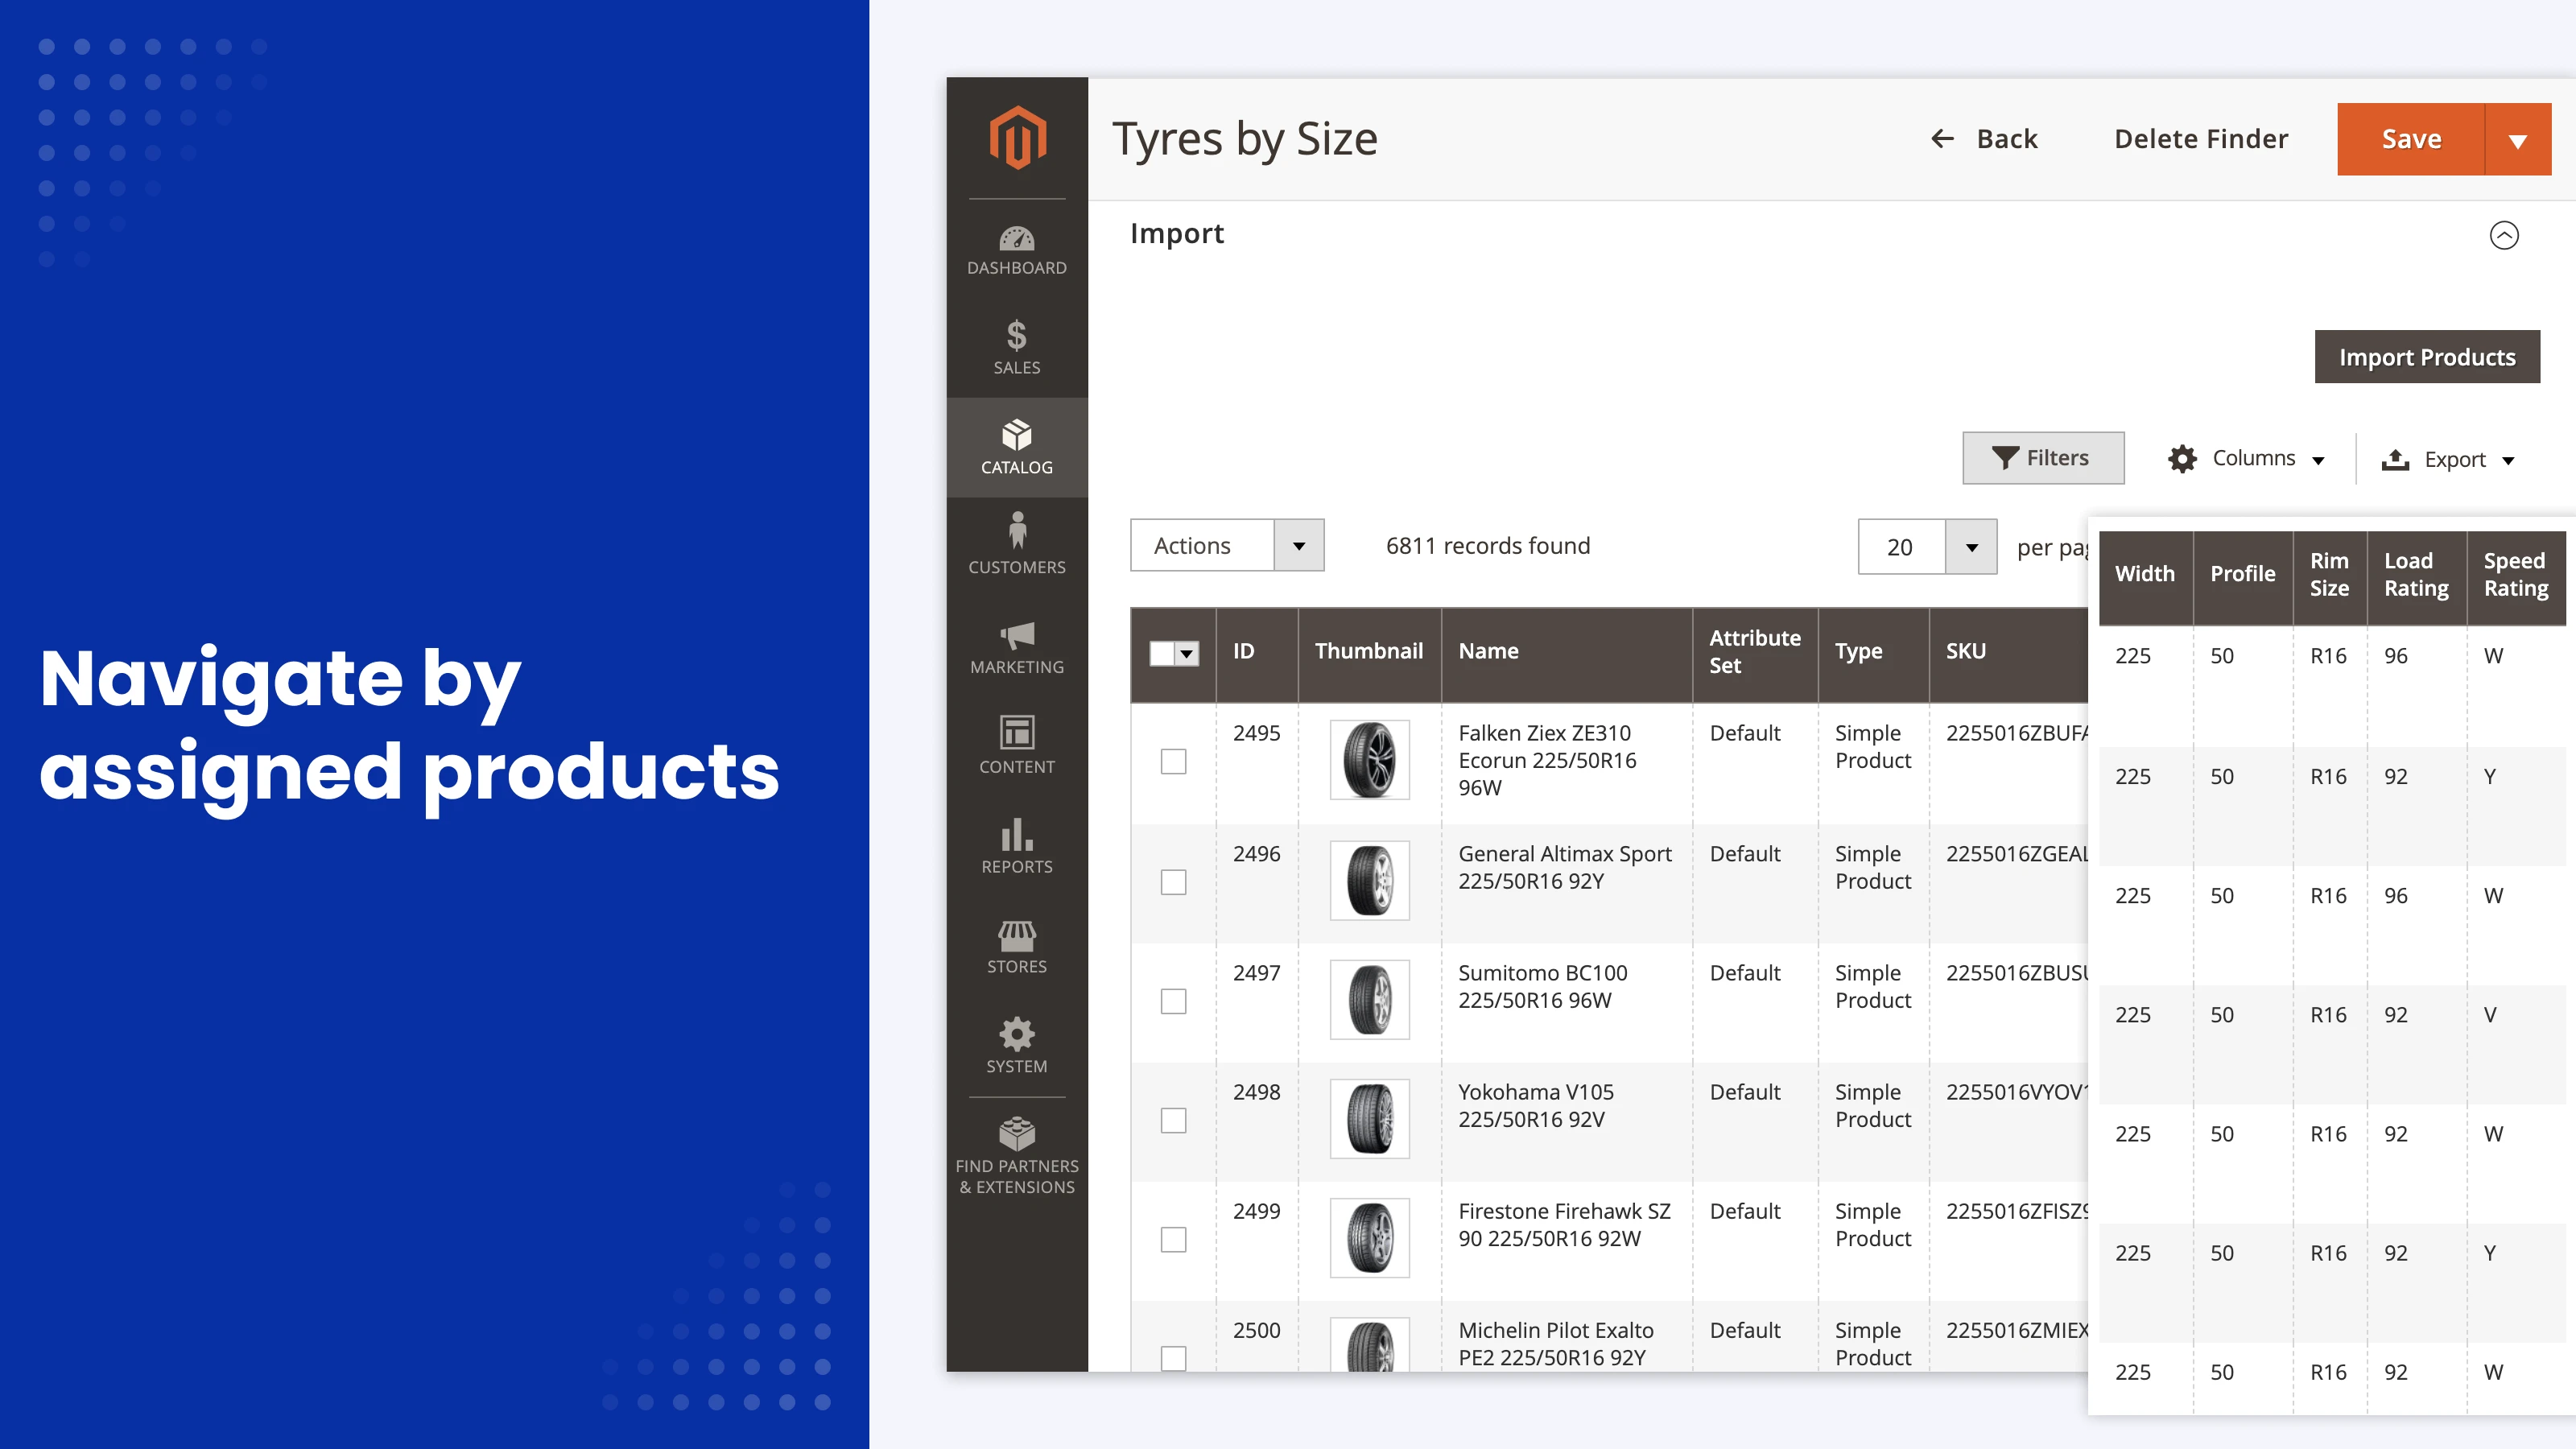The image size is (2576, 1449).
Task: Click the Import Products button
Action: [2427, 356]
